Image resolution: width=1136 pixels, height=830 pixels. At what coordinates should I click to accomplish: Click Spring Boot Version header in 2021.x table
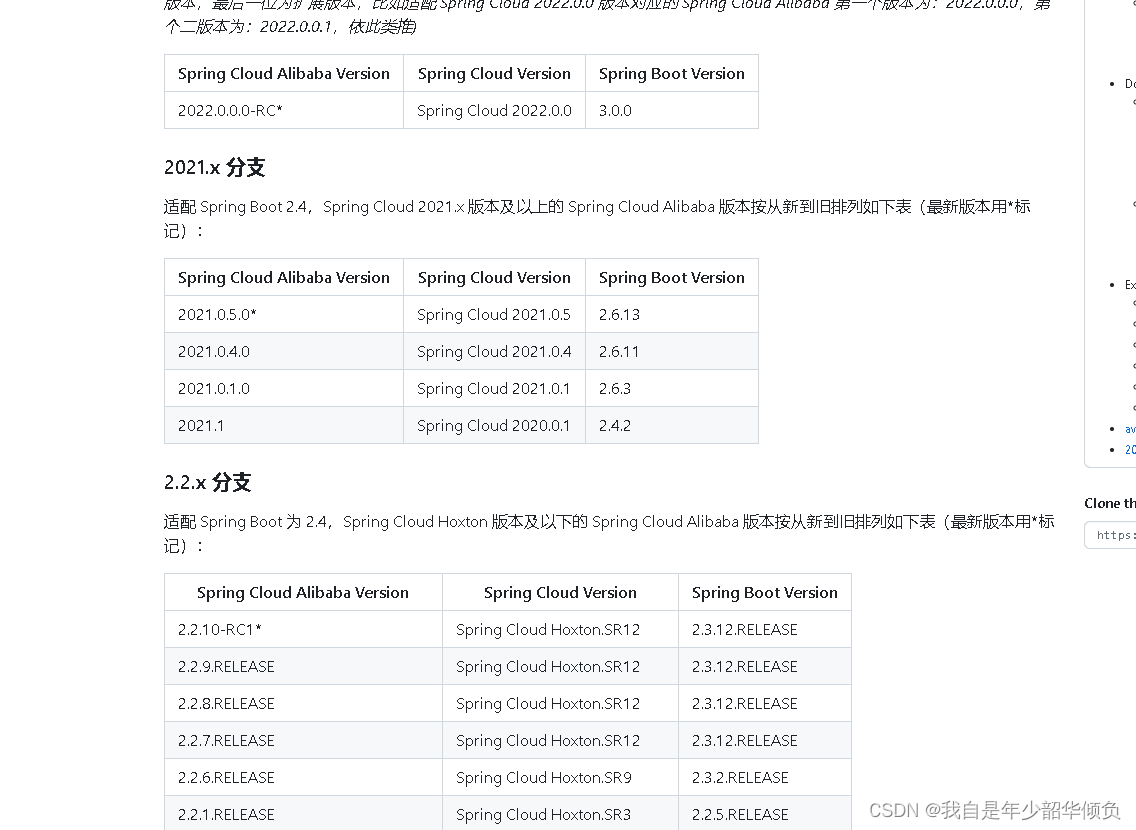(672, 277)
